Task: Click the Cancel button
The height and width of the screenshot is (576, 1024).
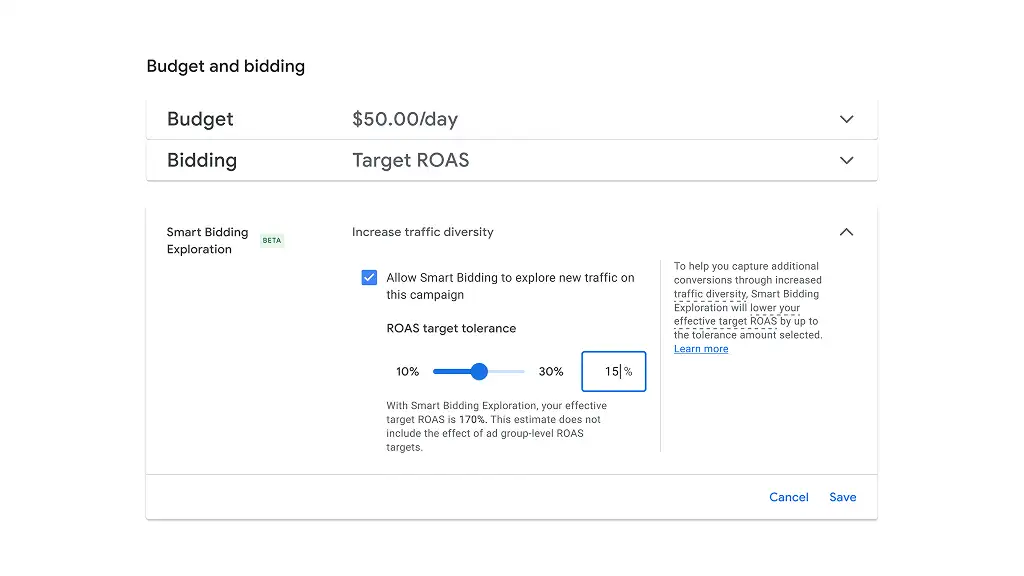Action: (x=788, y=497)
